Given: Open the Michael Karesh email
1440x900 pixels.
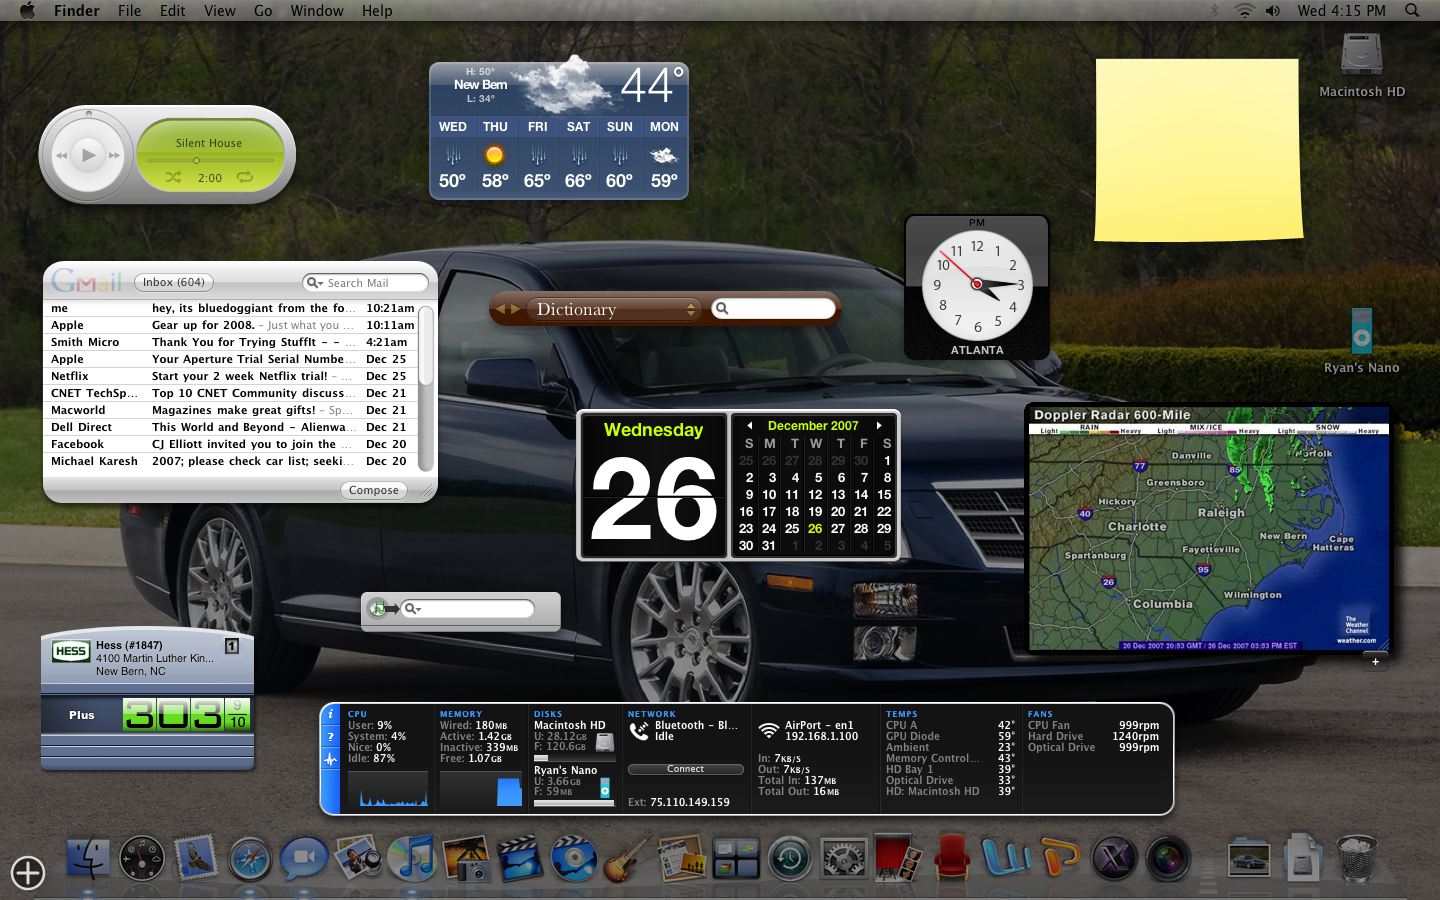Looking at the screenshot, I should tap(230, 461).
